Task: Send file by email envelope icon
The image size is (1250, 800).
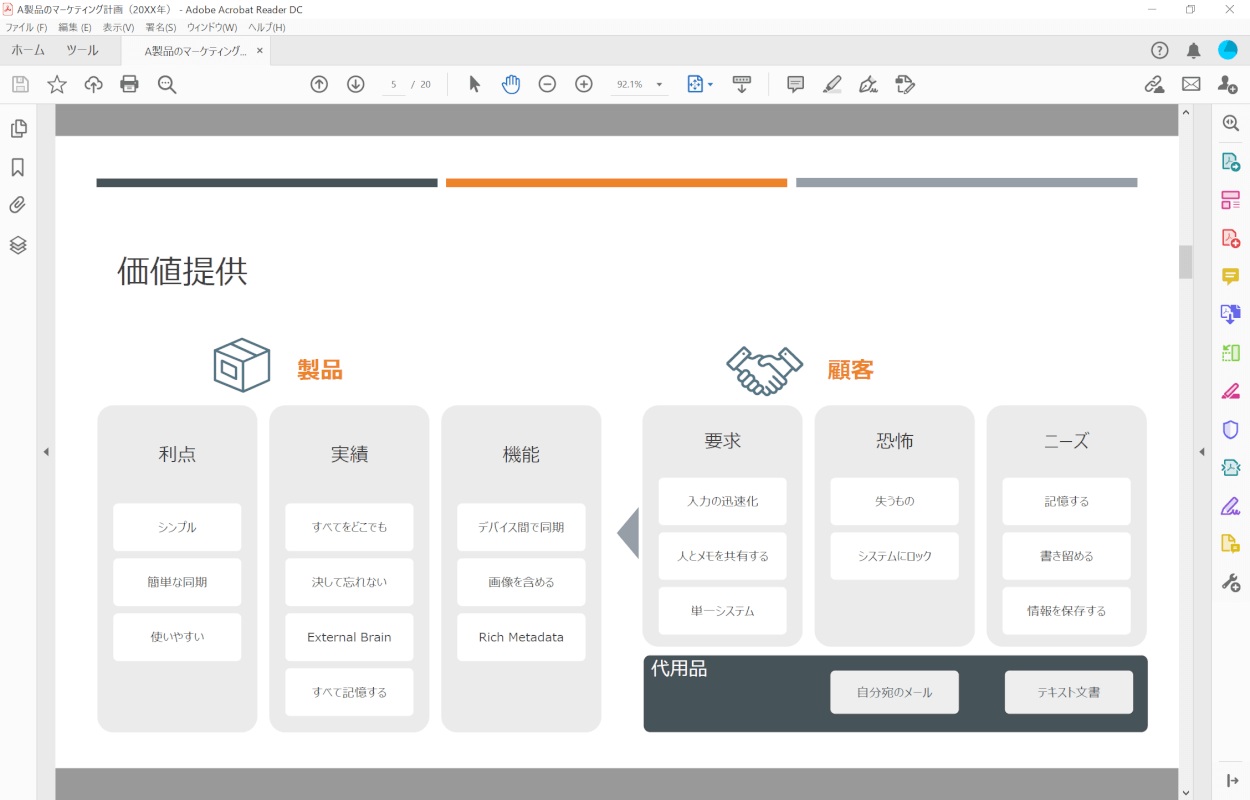Action: point(1191,84)
